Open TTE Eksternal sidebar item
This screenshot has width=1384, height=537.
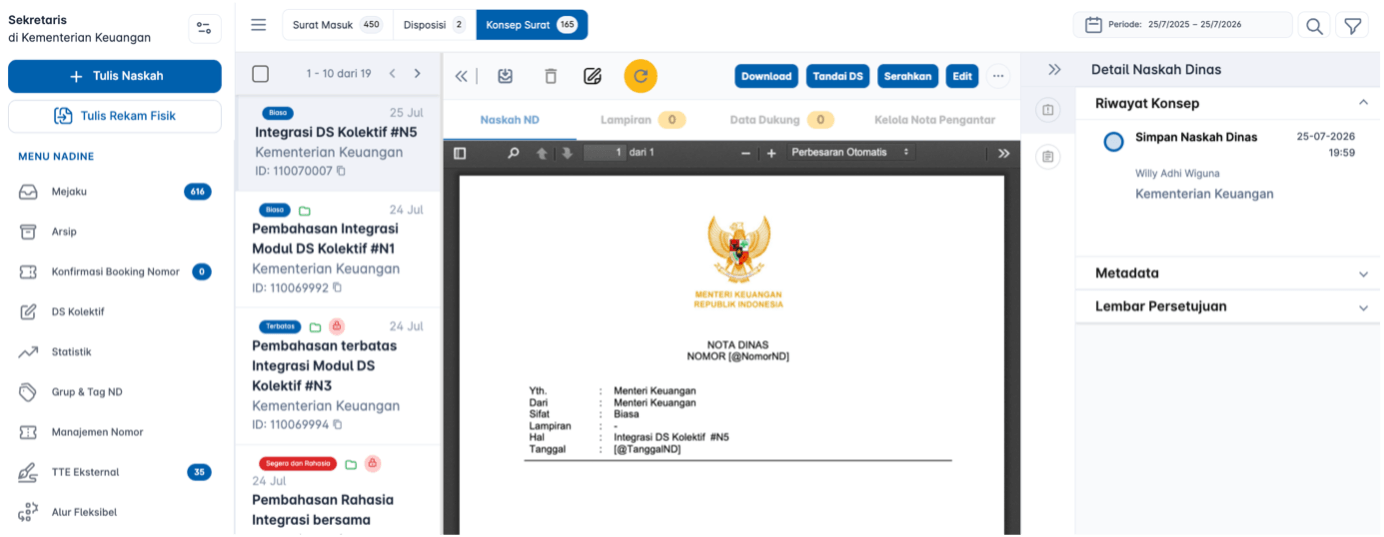tap(115, 472)
